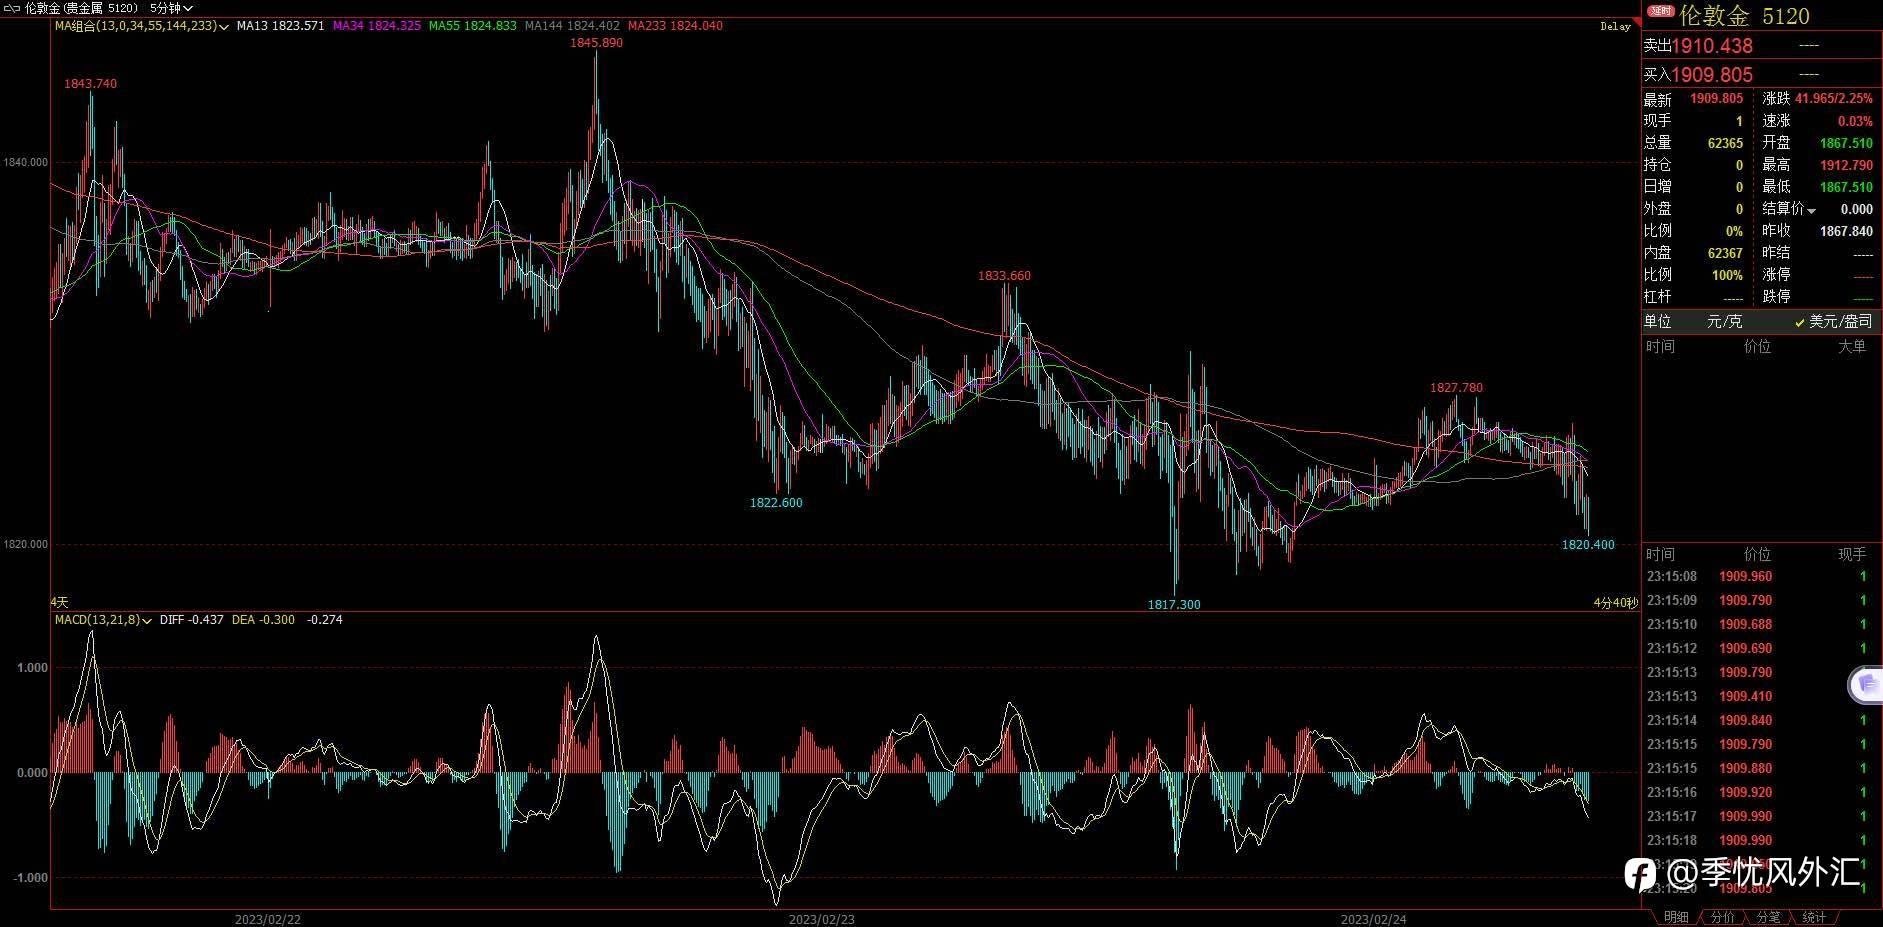Select the 23:15:16 trade row
1883x927 pixels.
[1761, 793]
